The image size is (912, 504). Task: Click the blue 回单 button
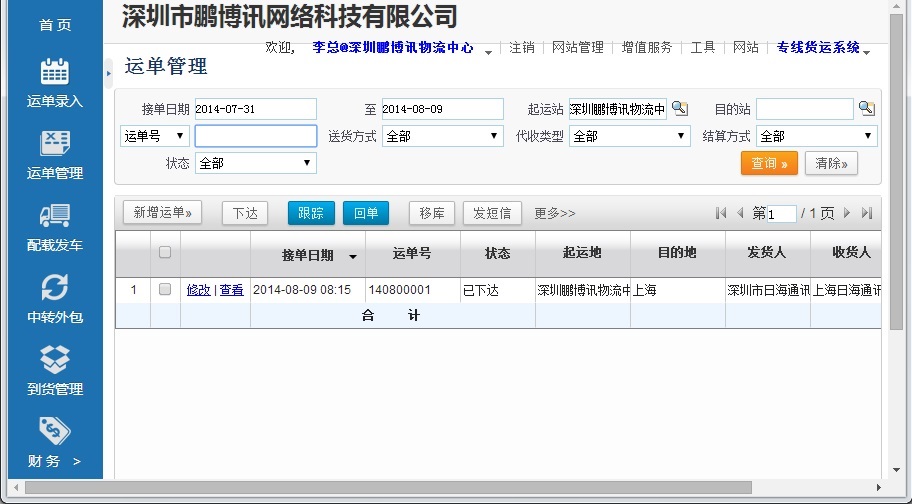pos(366,213)
